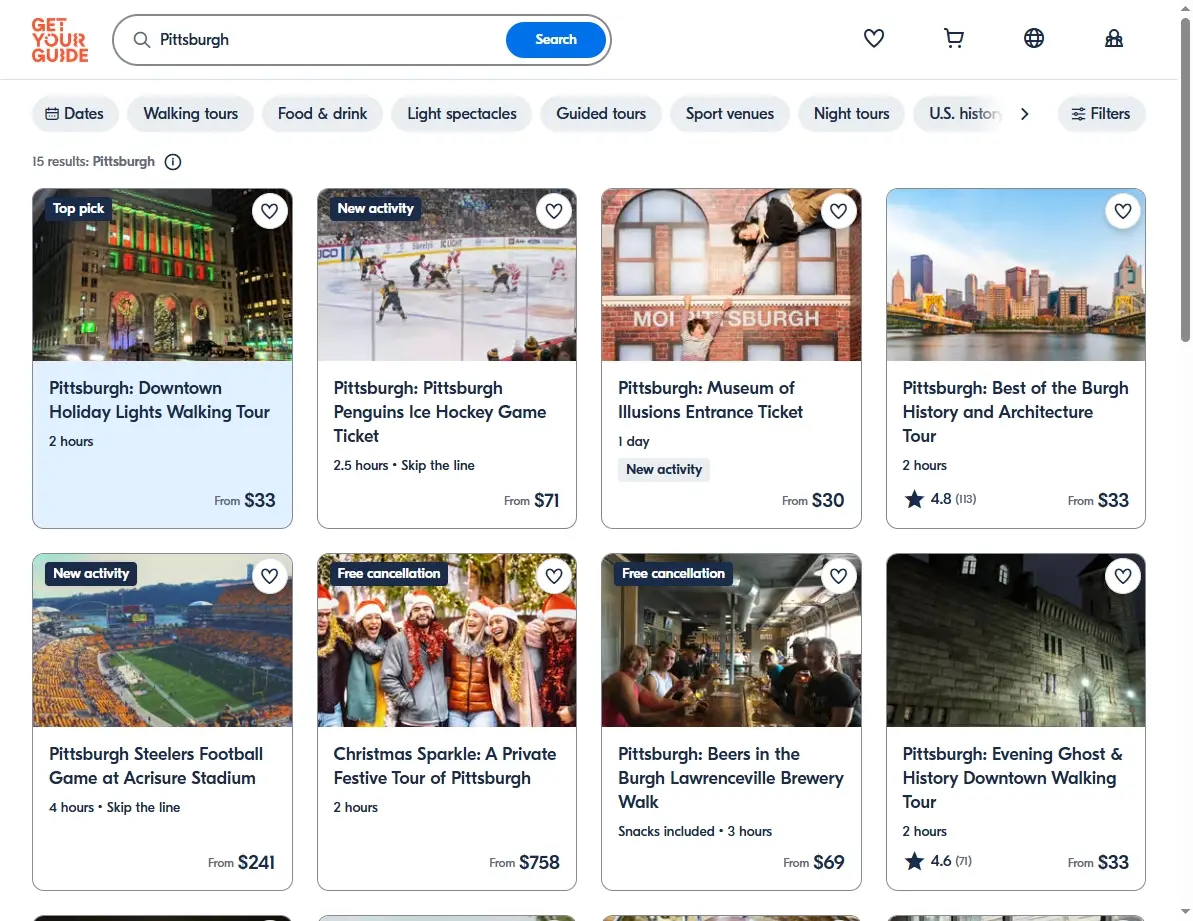Click New activity badge on Steelers card
Image resolution: width=1193 pixels, height=921 pixels.
coord(91,573)
